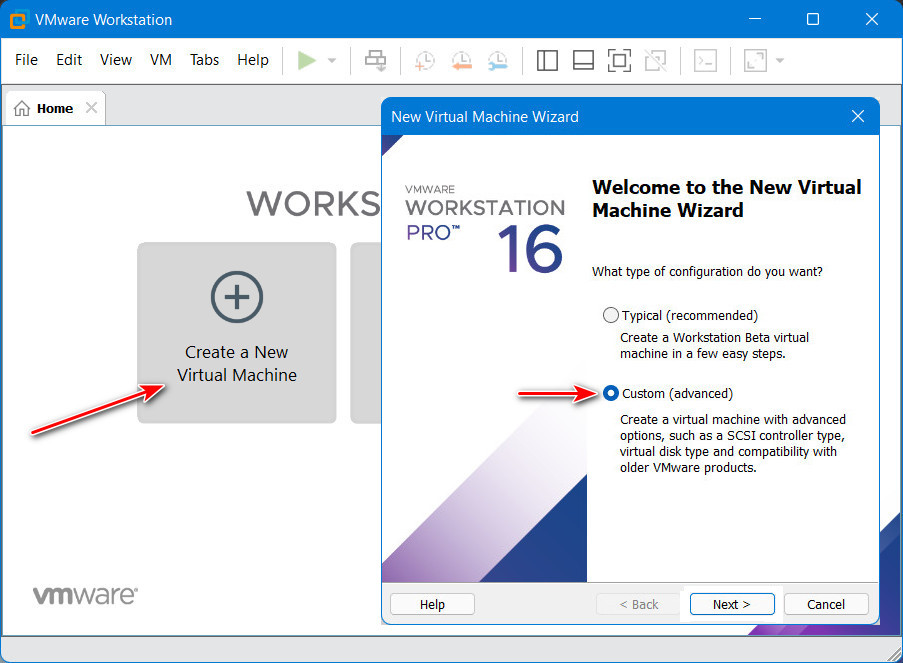
Task: Click the disabled < Back button
Action: 639,604
